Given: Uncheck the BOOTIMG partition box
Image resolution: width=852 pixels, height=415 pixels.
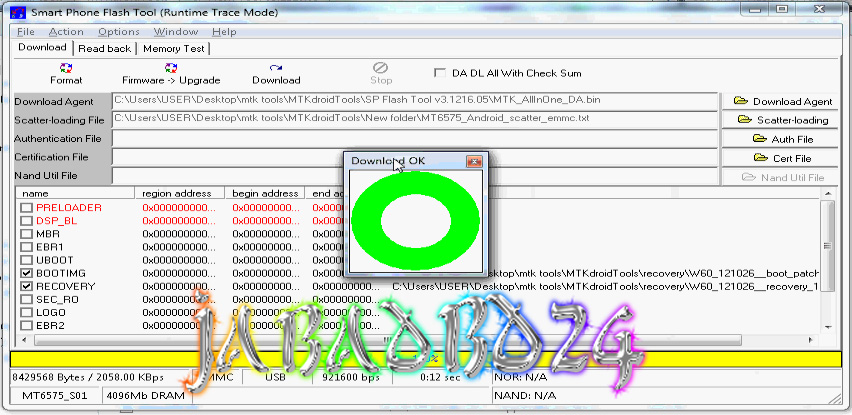Looking at the screenshot, I should (26, 273).
